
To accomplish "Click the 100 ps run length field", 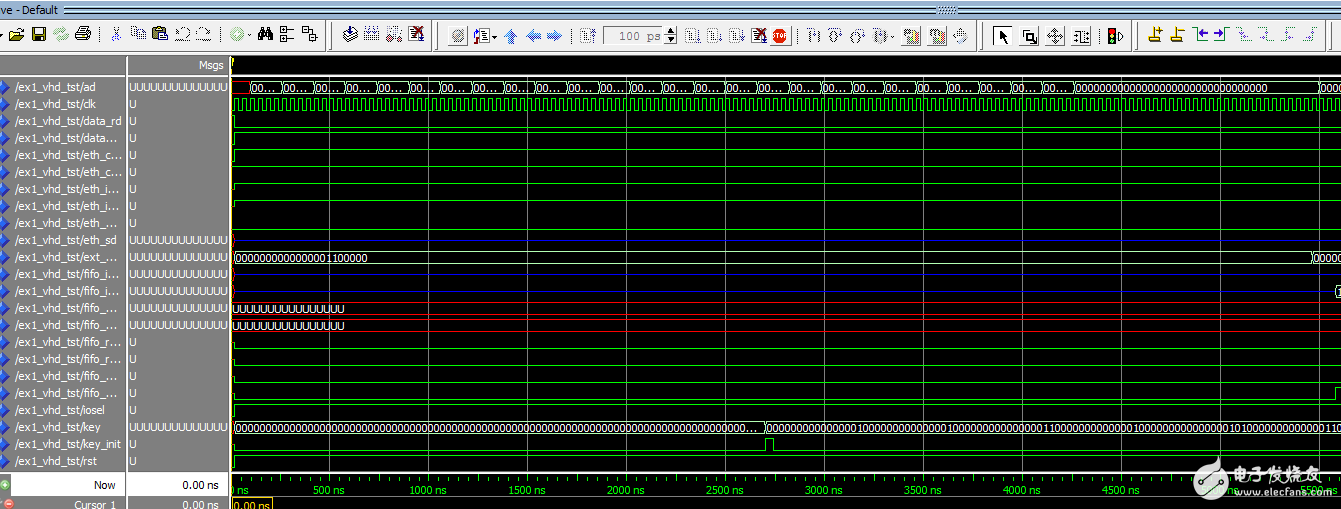I will pos(632,36).
